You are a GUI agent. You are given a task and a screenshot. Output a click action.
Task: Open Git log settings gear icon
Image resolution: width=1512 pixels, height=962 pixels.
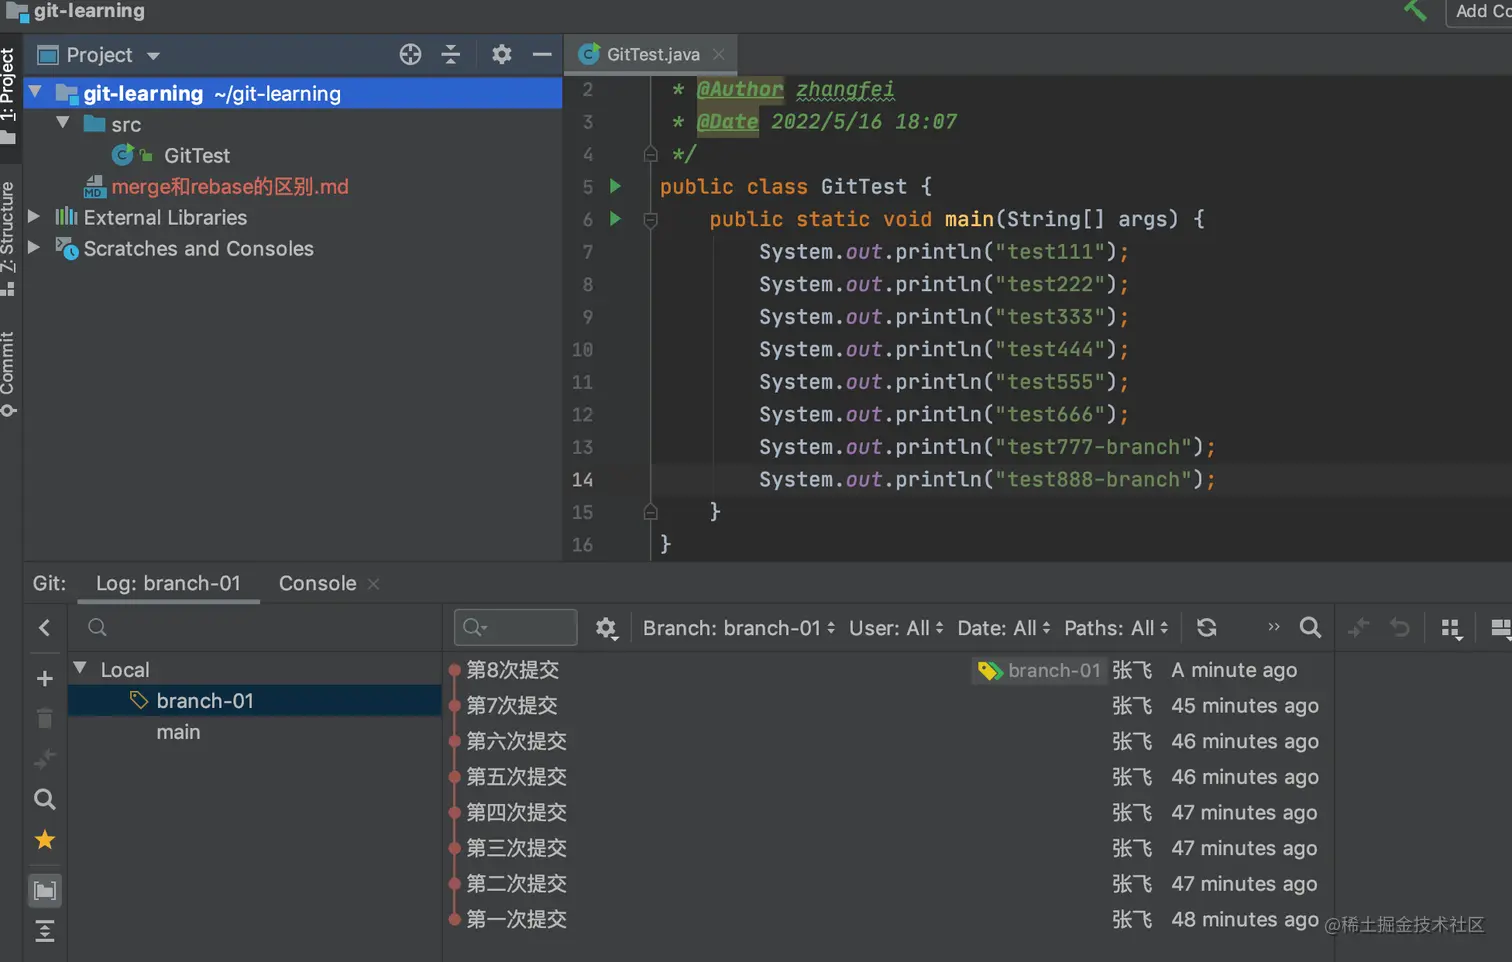(x=606, y=628)
